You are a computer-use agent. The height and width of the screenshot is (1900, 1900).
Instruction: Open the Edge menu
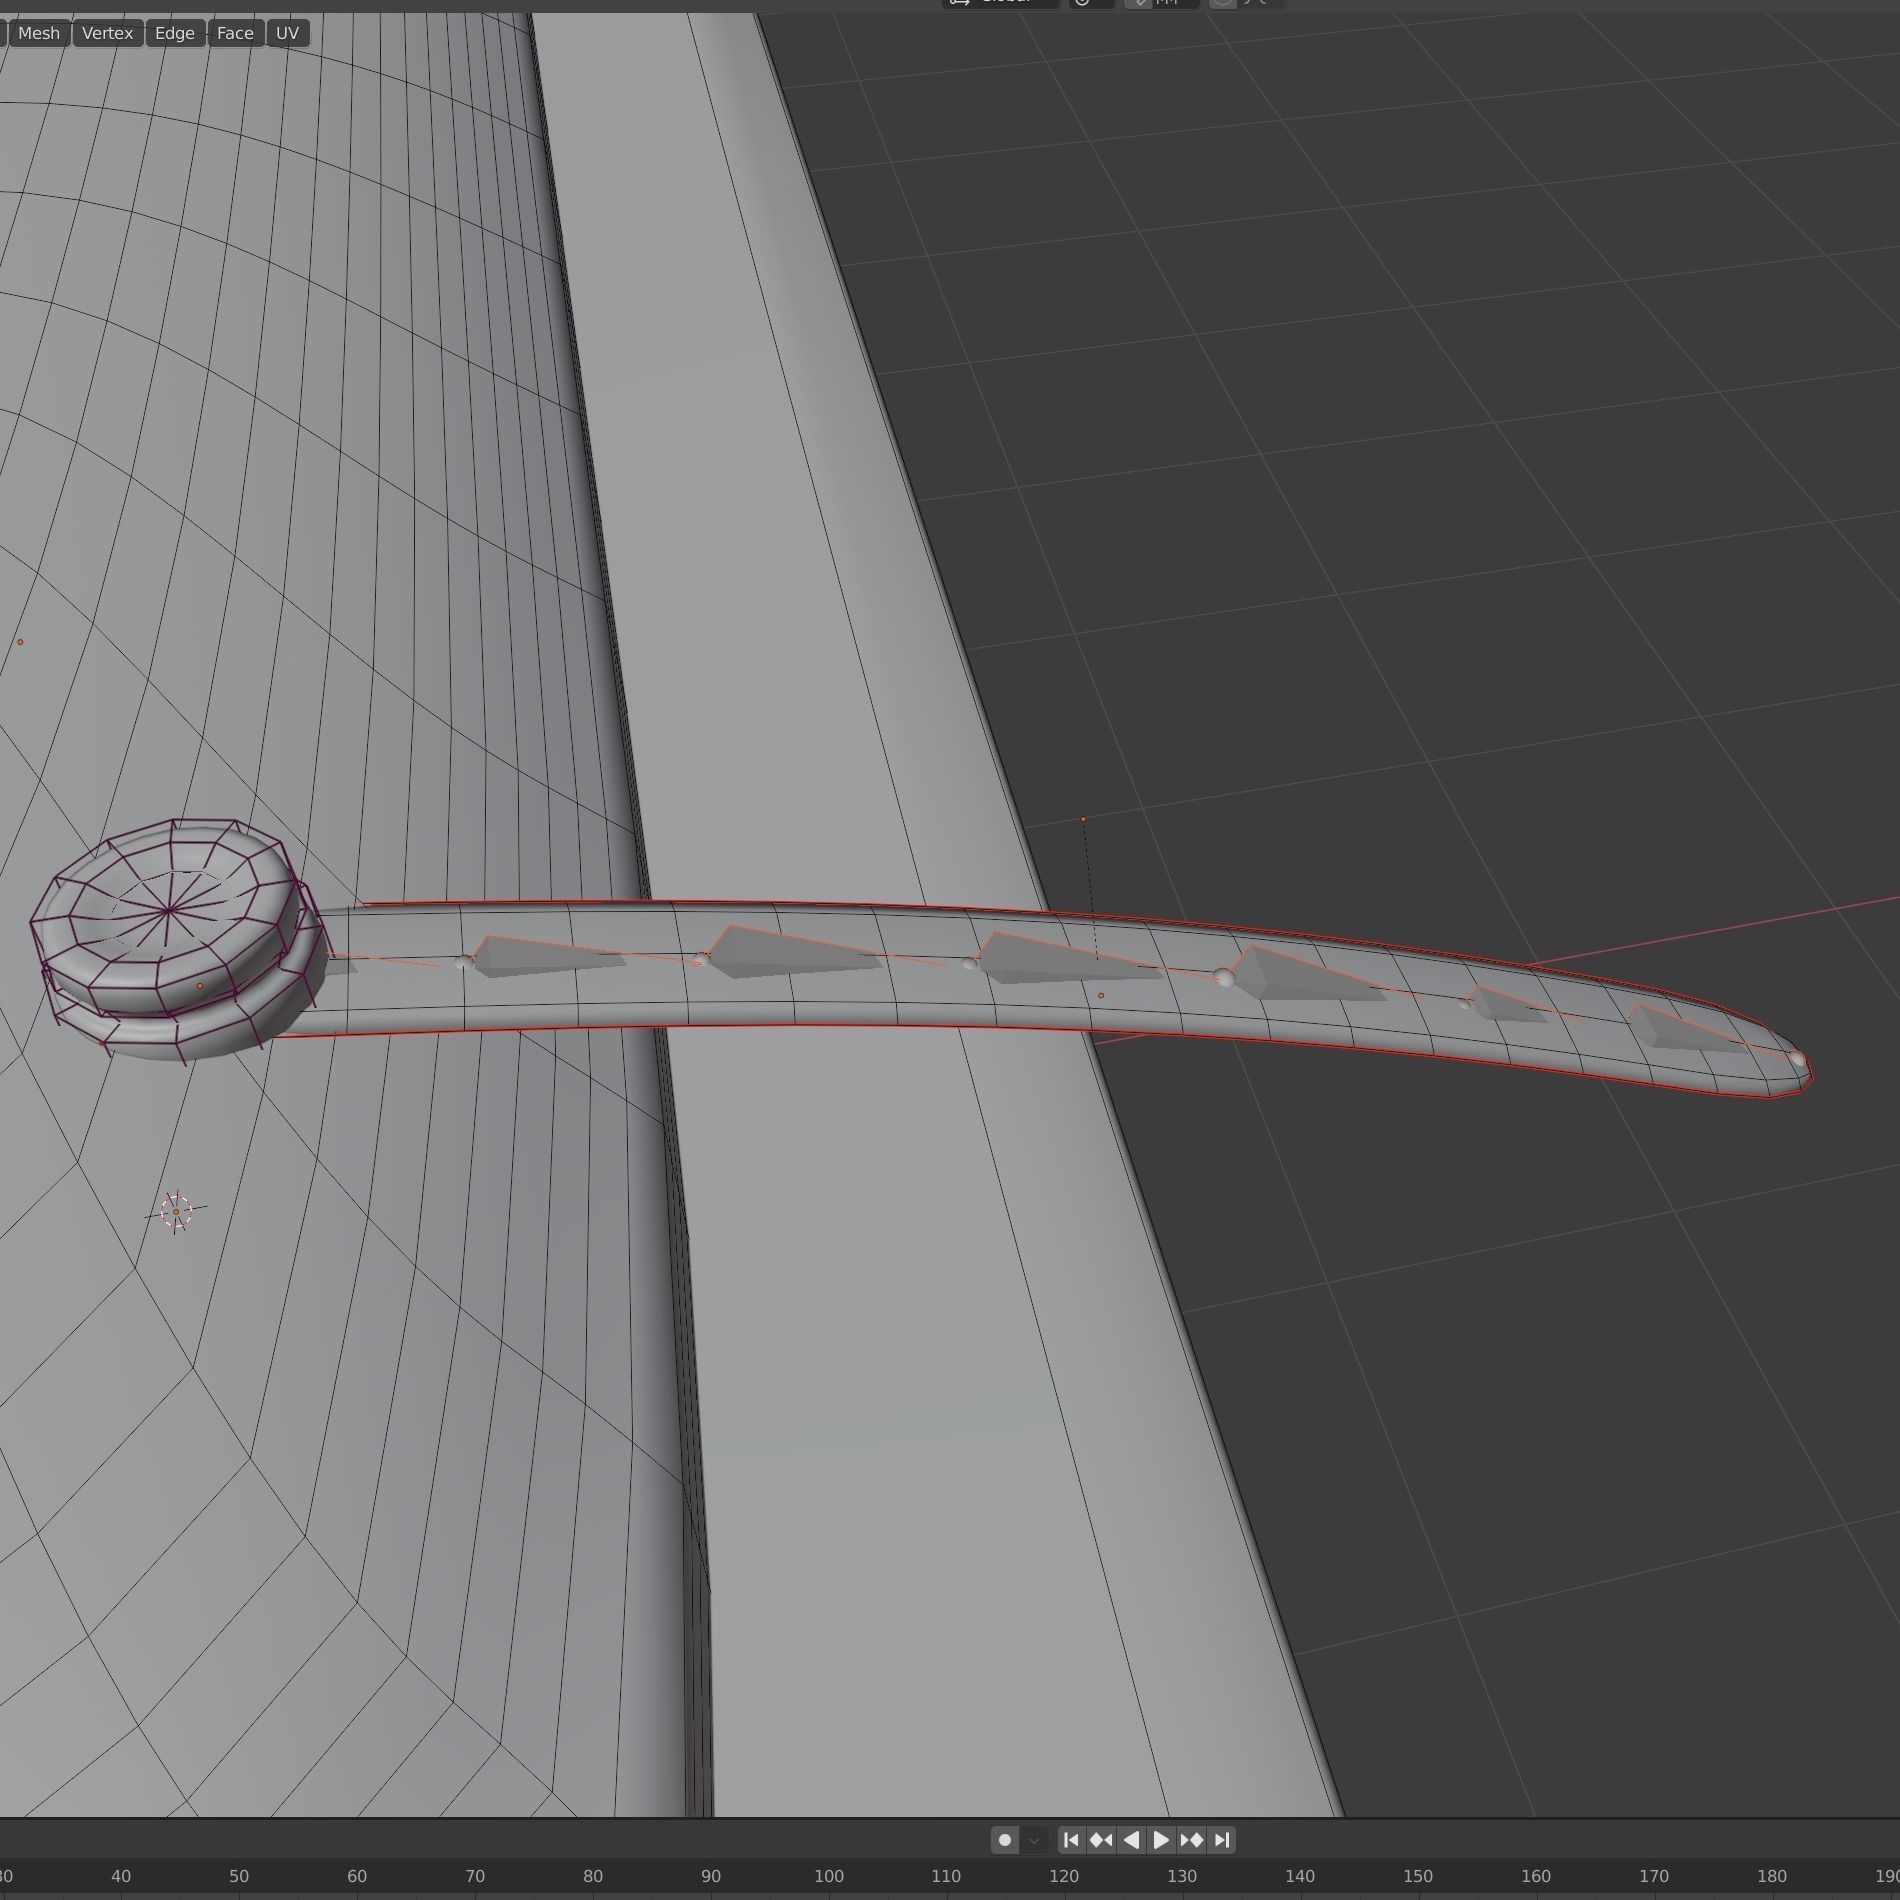175,33
